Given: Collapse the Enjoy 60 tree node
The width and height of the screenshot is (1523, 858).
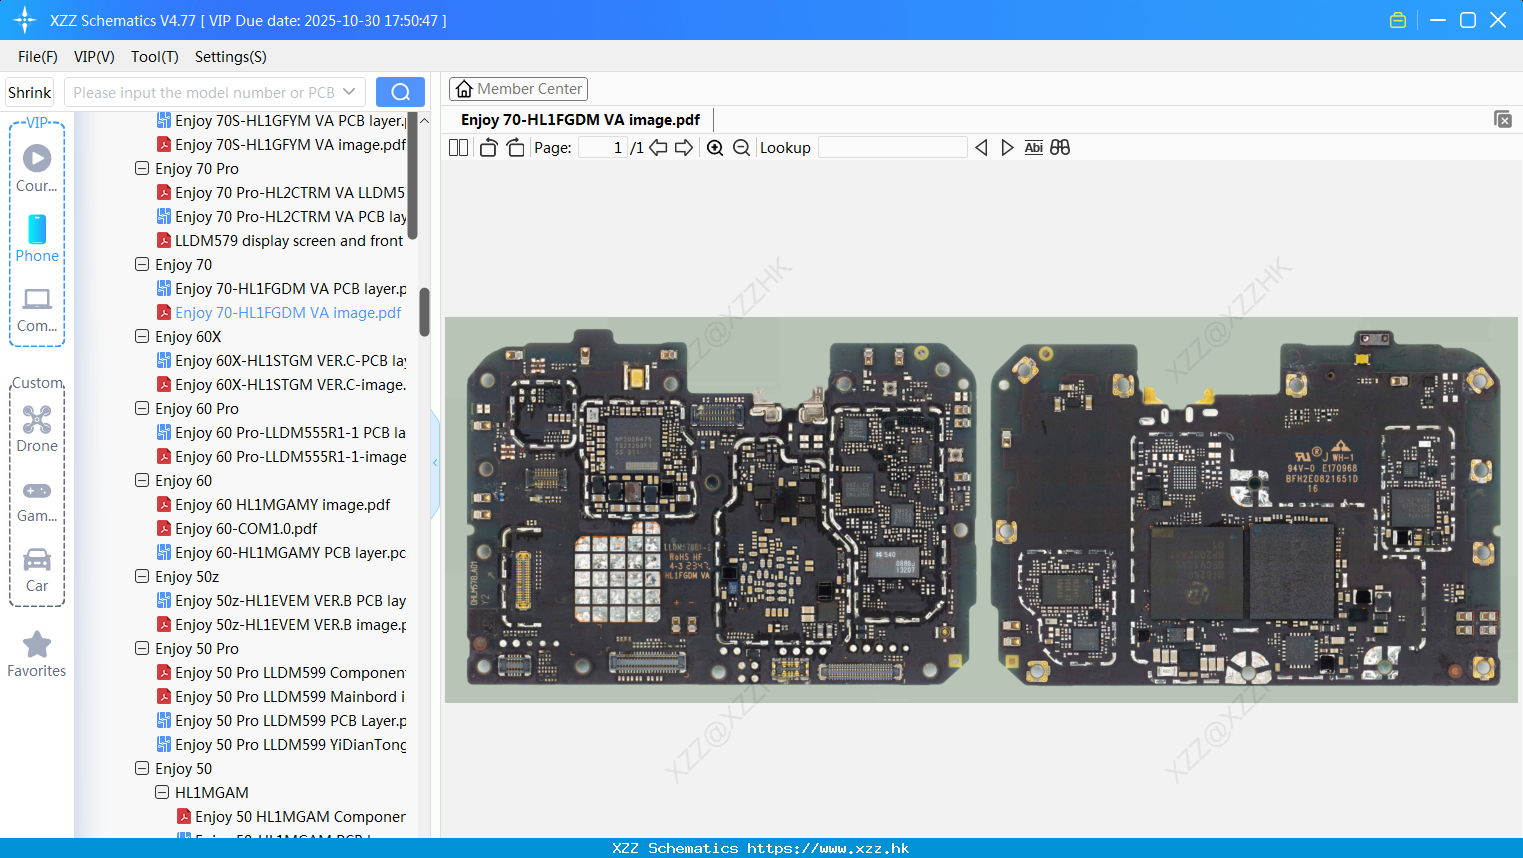Looking at the screenshot, I should coord(142,480).
